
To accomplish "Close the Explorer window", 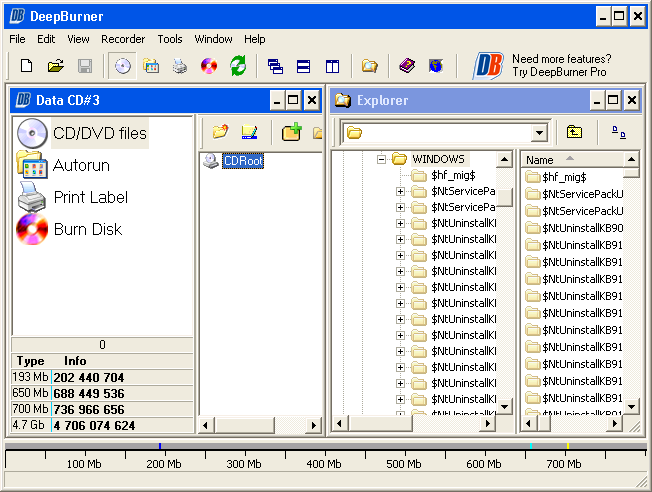I will coord(632,100).
